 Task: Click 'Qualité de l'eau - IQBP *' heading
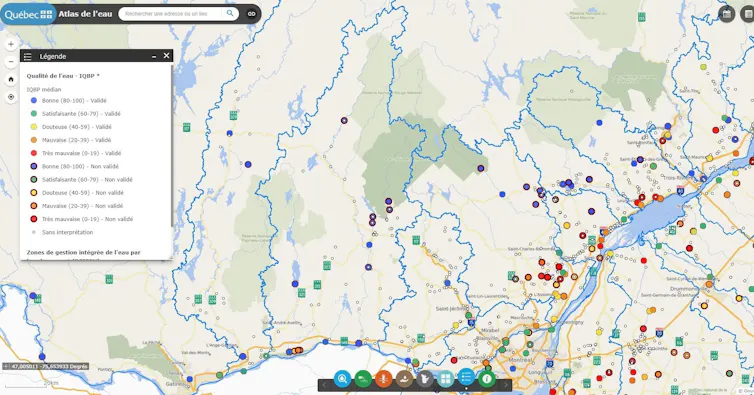pyautogui.click(x=63, y=76)
